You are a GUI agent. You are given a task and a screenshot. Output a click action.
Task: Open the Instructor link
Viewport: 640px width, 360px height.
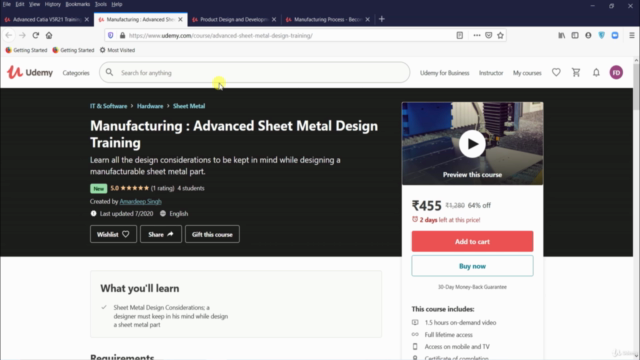(x=491, y=73)
